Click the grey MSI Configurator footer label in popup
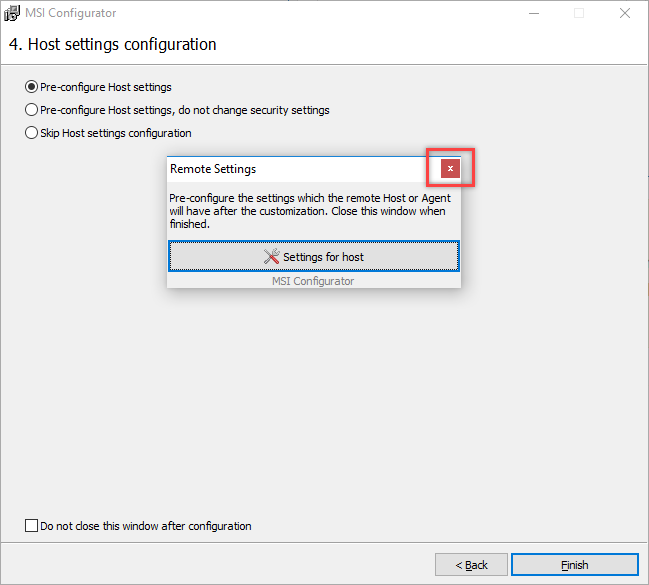 [x=313, y=281]
